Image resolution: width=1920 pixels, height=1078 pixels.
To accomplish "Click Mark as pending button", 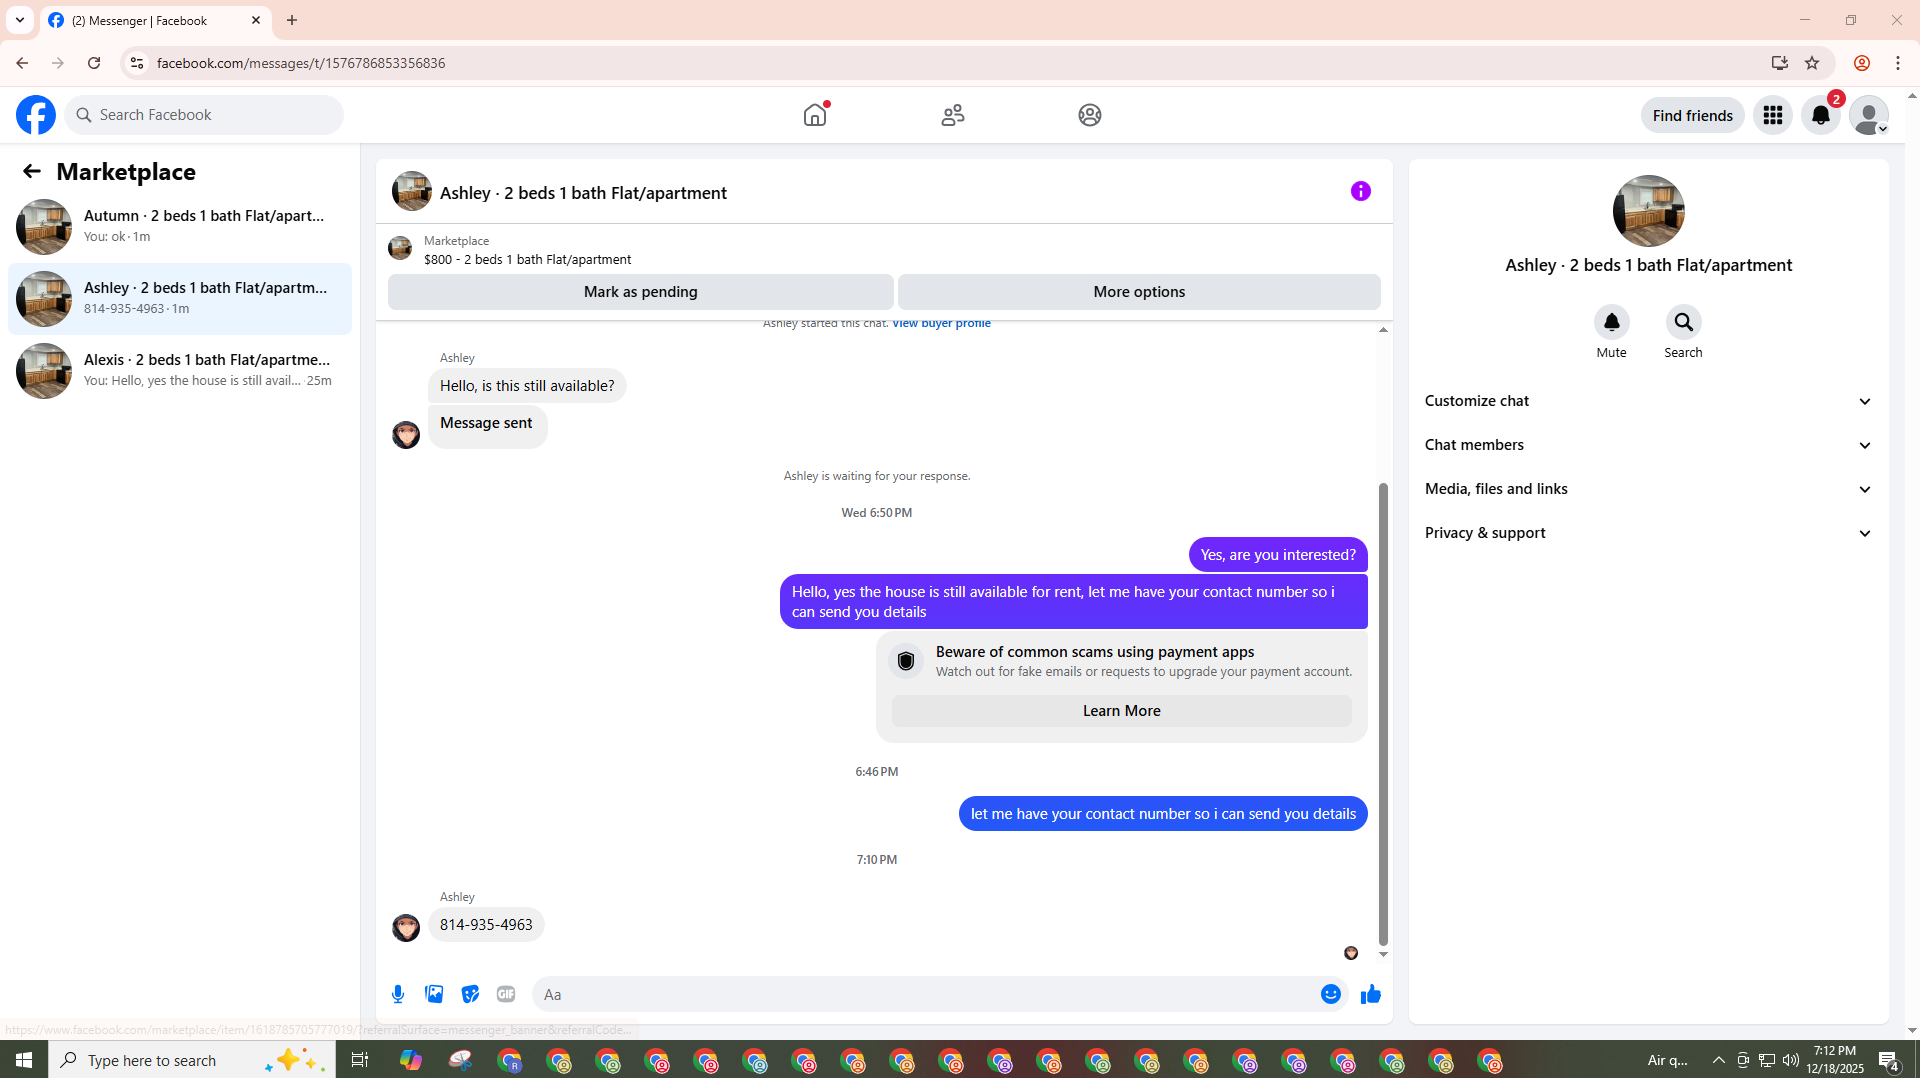I will [x=641, y=292].
